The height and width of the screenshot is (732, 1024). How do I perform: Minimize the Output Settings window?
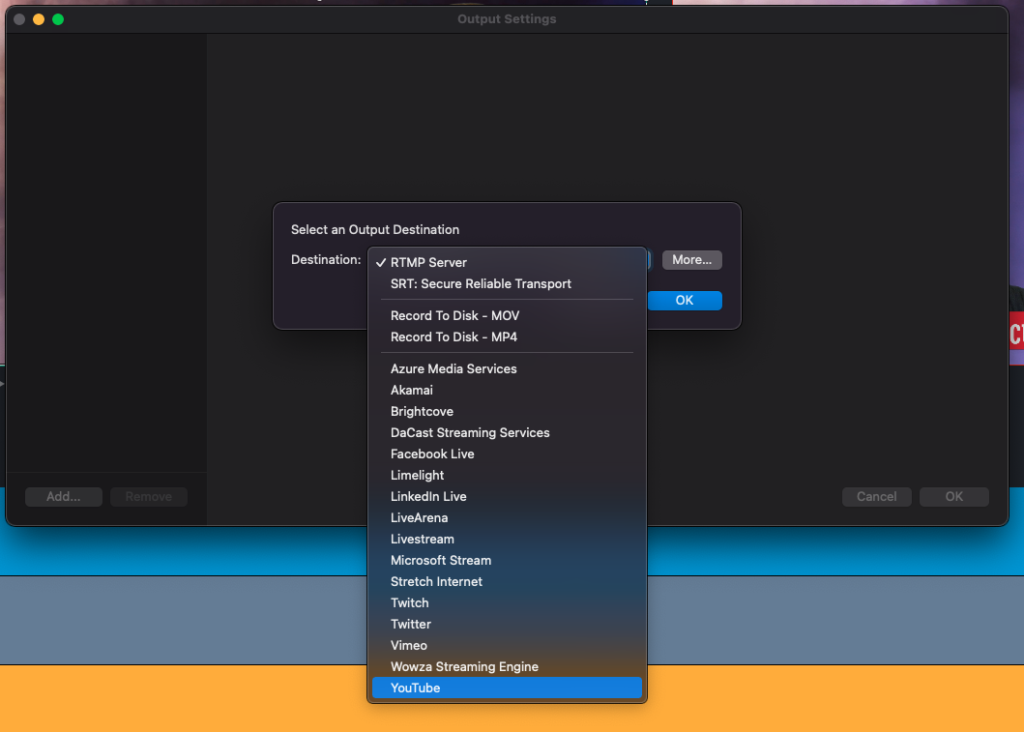39,20
